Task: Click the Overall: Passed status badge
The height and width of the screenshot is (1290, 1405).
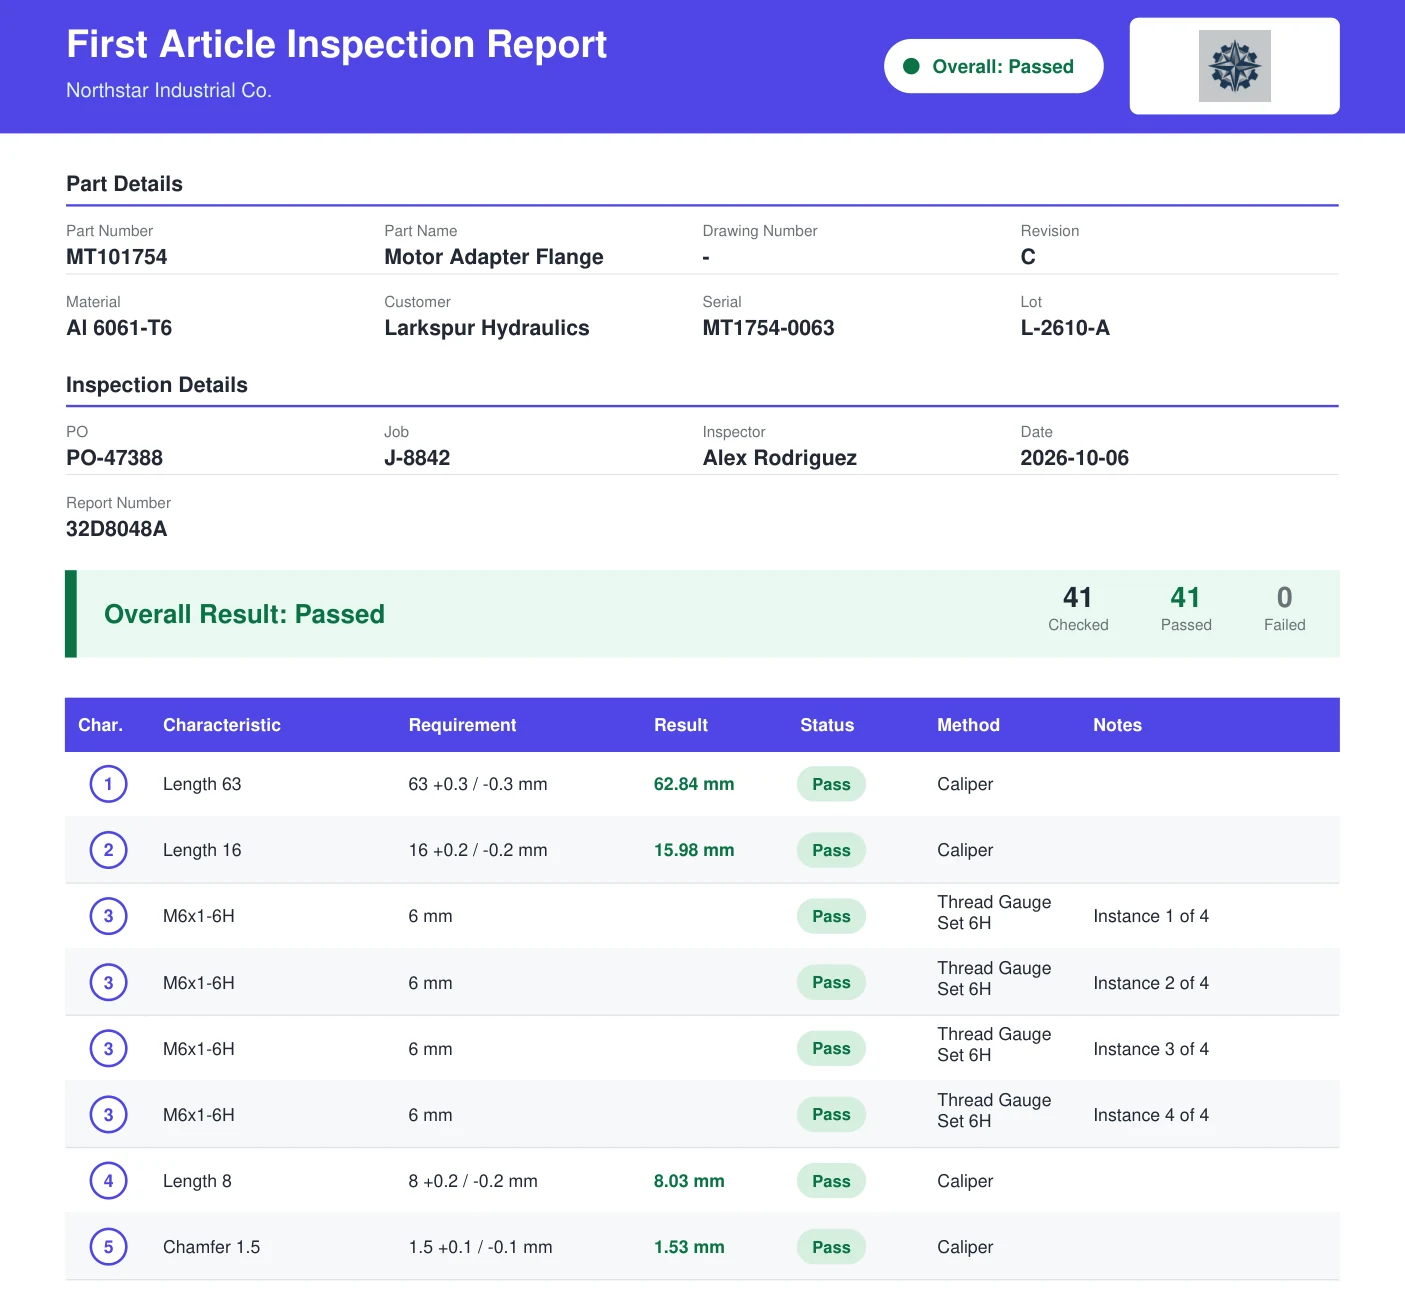Action: tap(993, 66)
